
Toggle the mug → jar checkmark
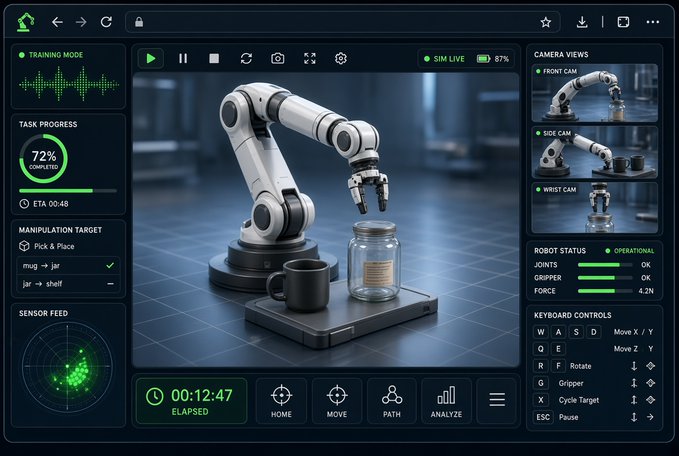point(110,265)
